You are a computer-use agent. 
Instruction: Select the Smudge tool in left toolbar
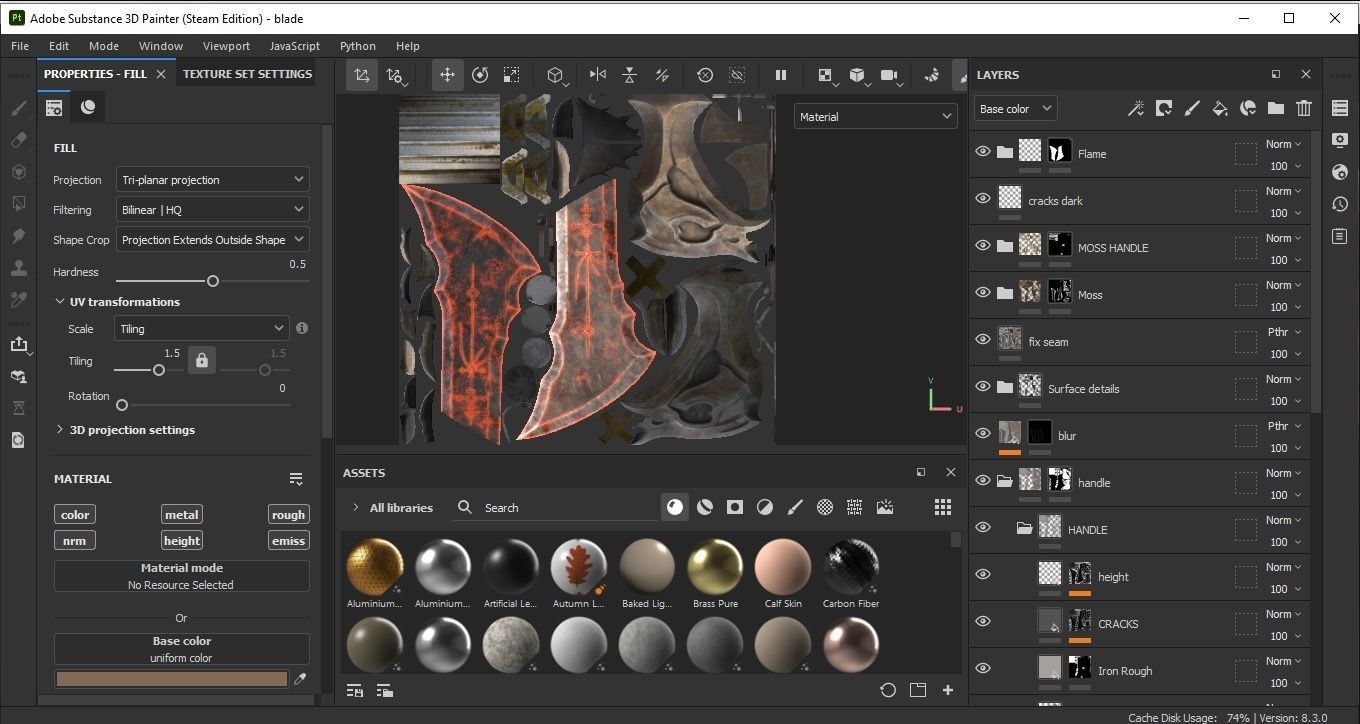point(18,236)
